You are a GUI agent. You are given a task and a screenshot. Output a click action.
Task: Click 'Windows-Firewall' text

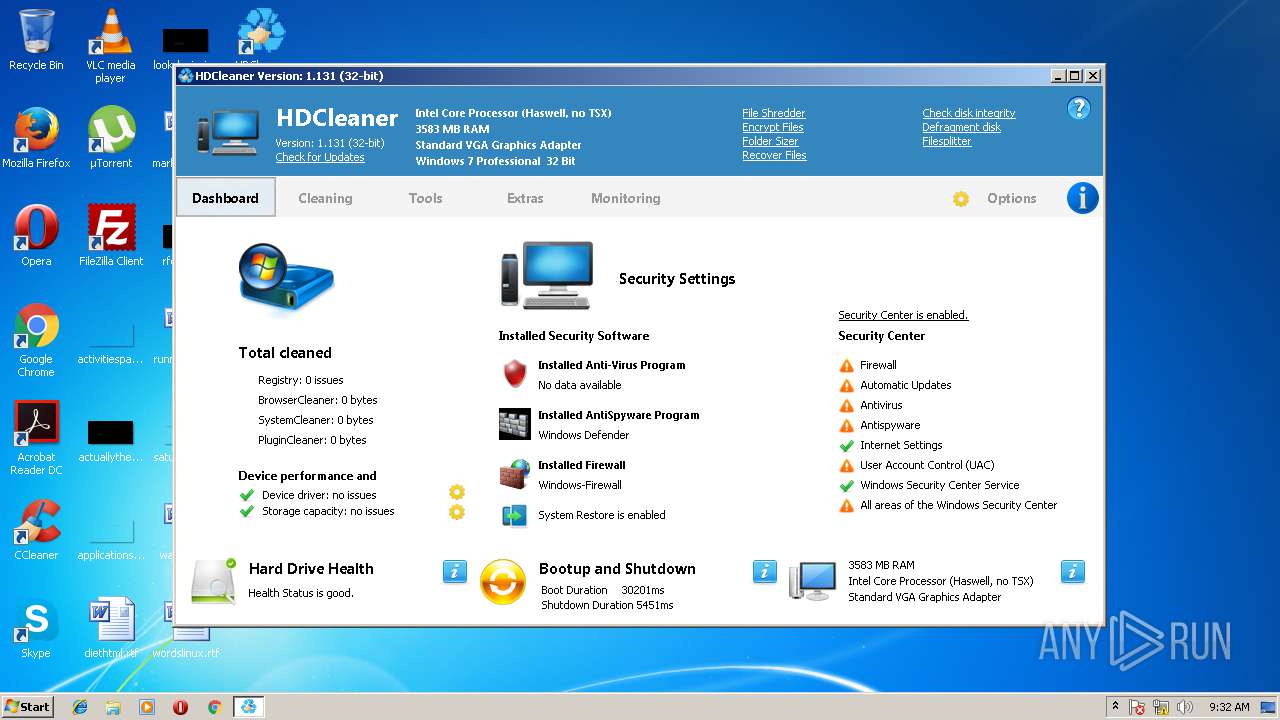[580, 485]
